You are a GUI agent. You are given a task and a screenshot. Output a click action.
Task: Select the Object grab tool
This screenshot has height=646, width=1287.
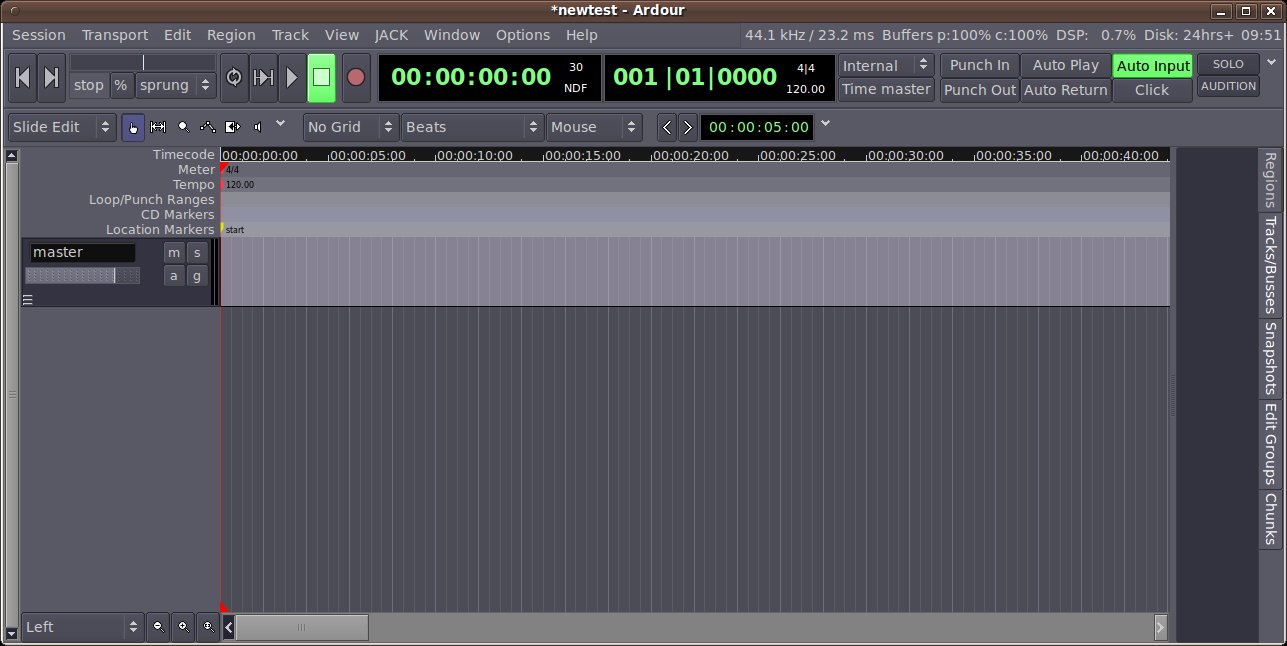coord(133,128)
